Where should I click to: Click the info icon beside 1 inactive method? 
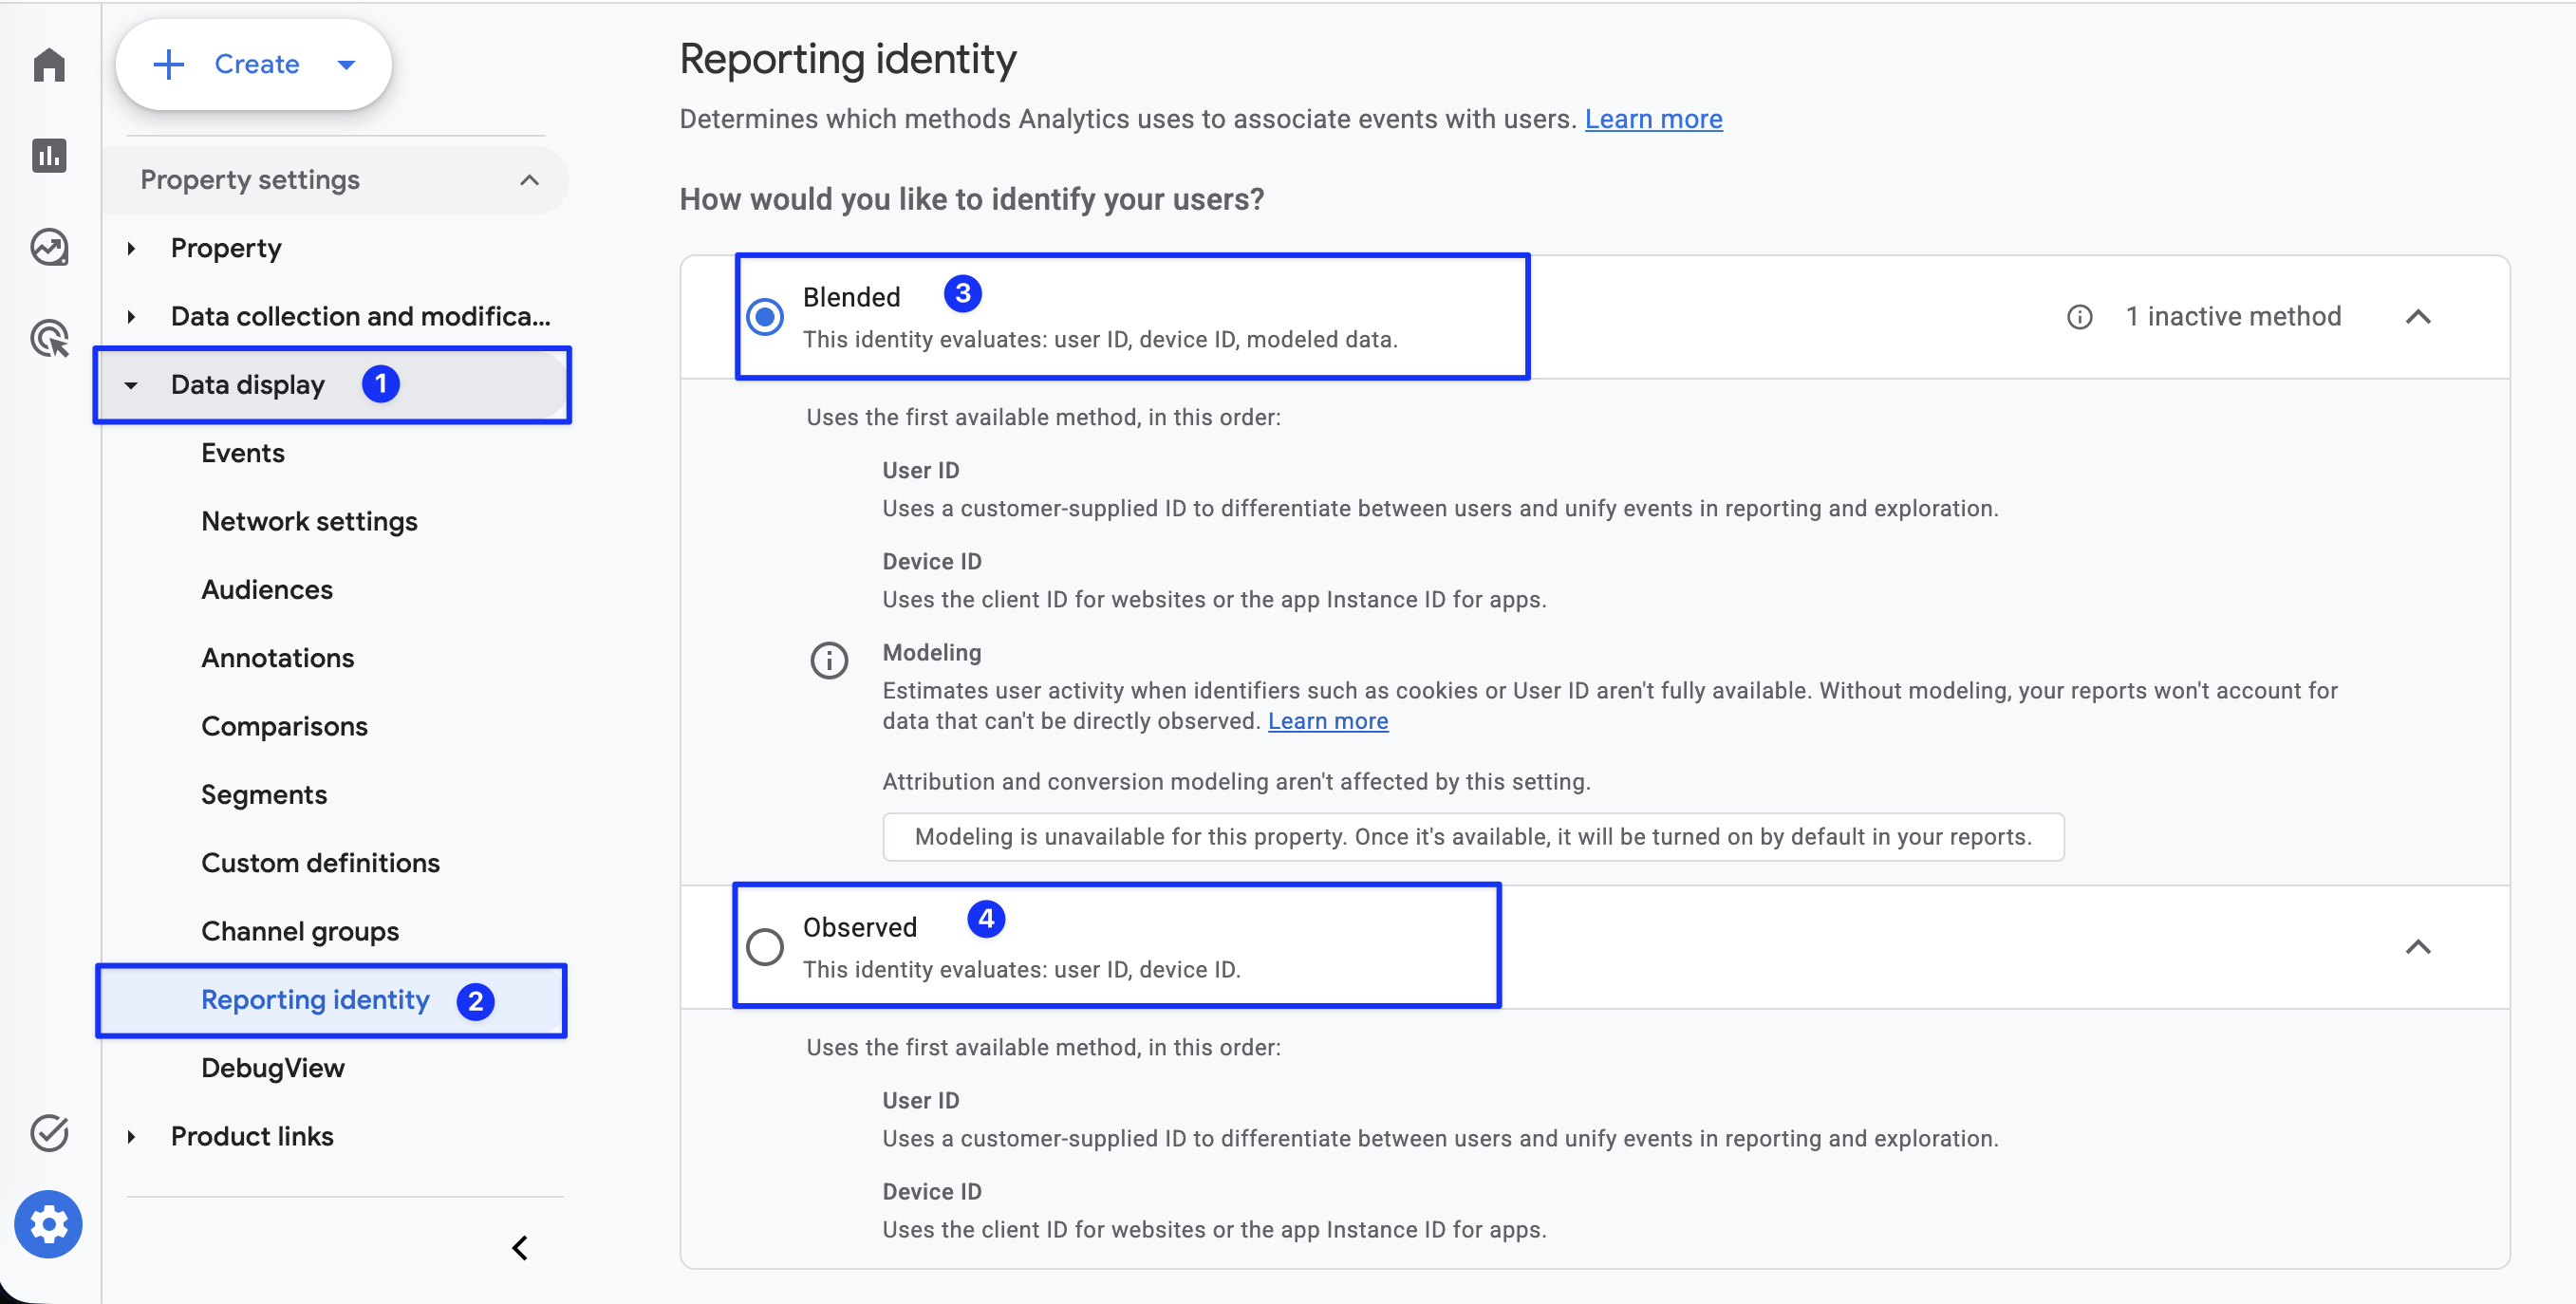point(2079,317)
